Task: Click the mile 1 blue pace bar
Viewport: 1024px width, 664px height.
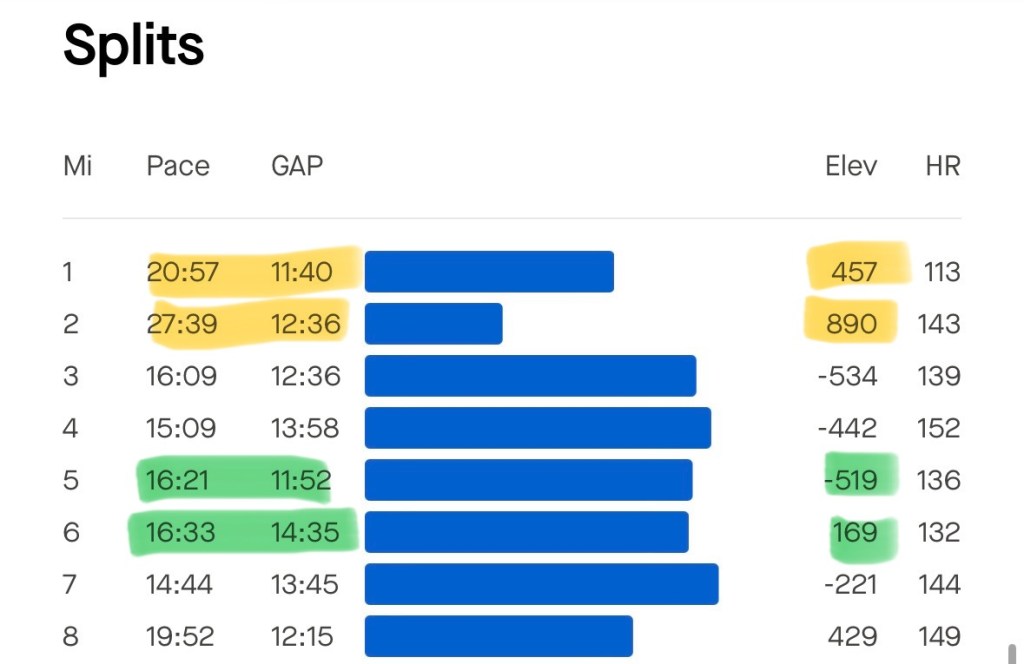Action: click(489, 272)
